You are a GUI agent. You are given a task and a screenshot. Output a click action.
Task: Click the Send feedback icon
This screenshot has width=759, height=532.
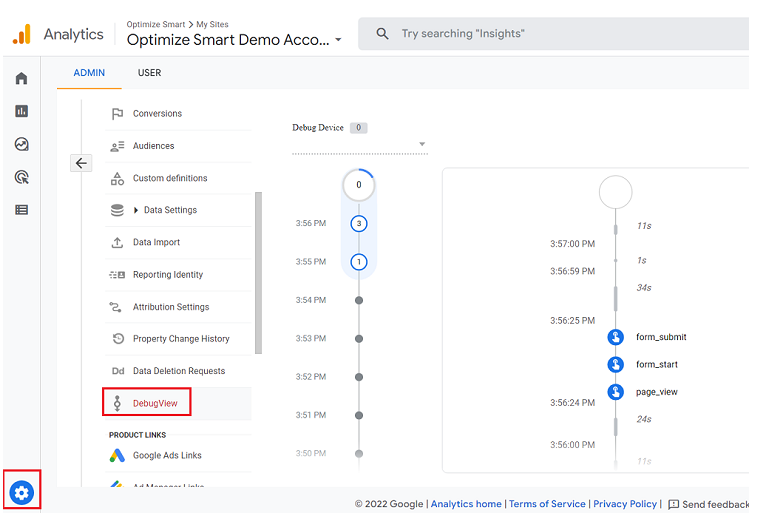point(673,505)
